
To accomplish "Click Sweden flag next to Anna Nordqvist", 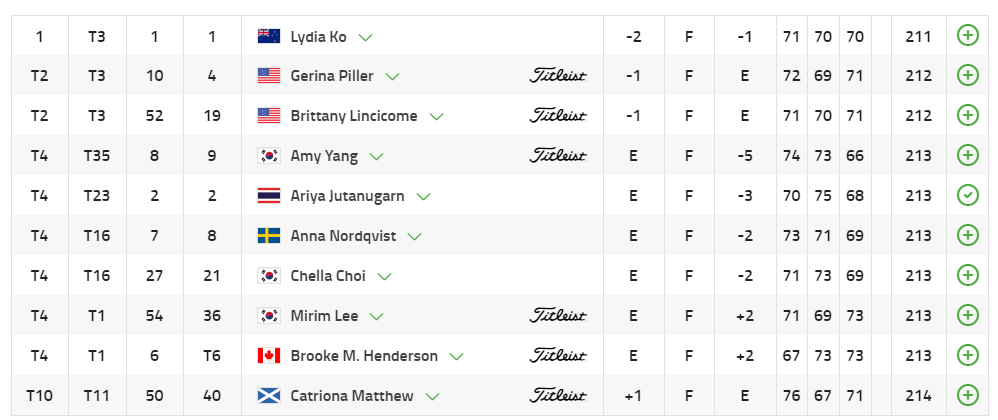I will 268,236.
